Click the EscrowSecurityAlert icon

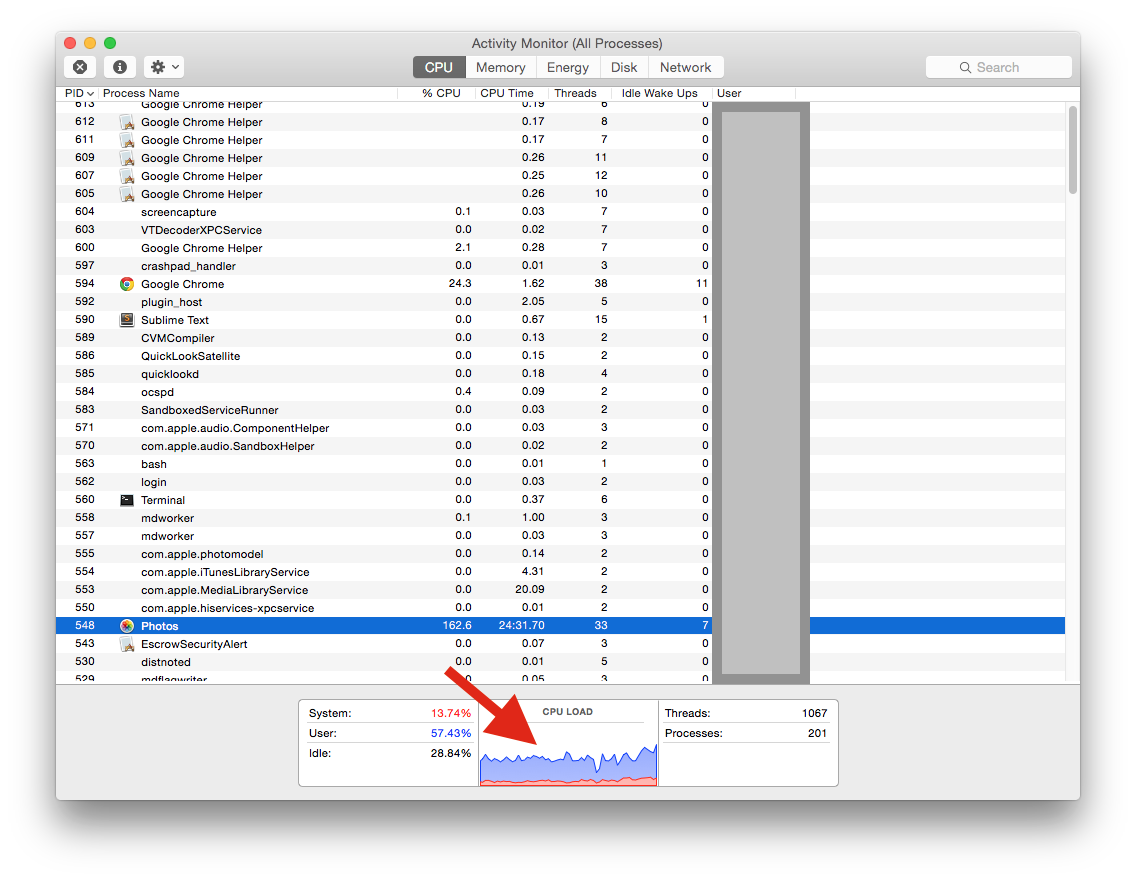click(127, 644)
